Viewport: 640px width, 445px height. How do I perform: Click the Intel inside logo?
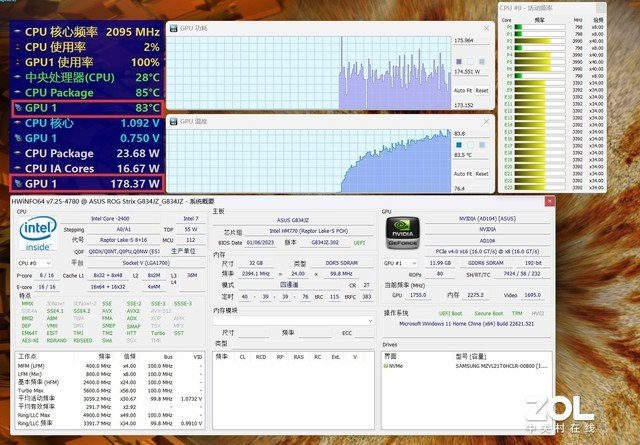pyautogui.click(x=38, y=234)
